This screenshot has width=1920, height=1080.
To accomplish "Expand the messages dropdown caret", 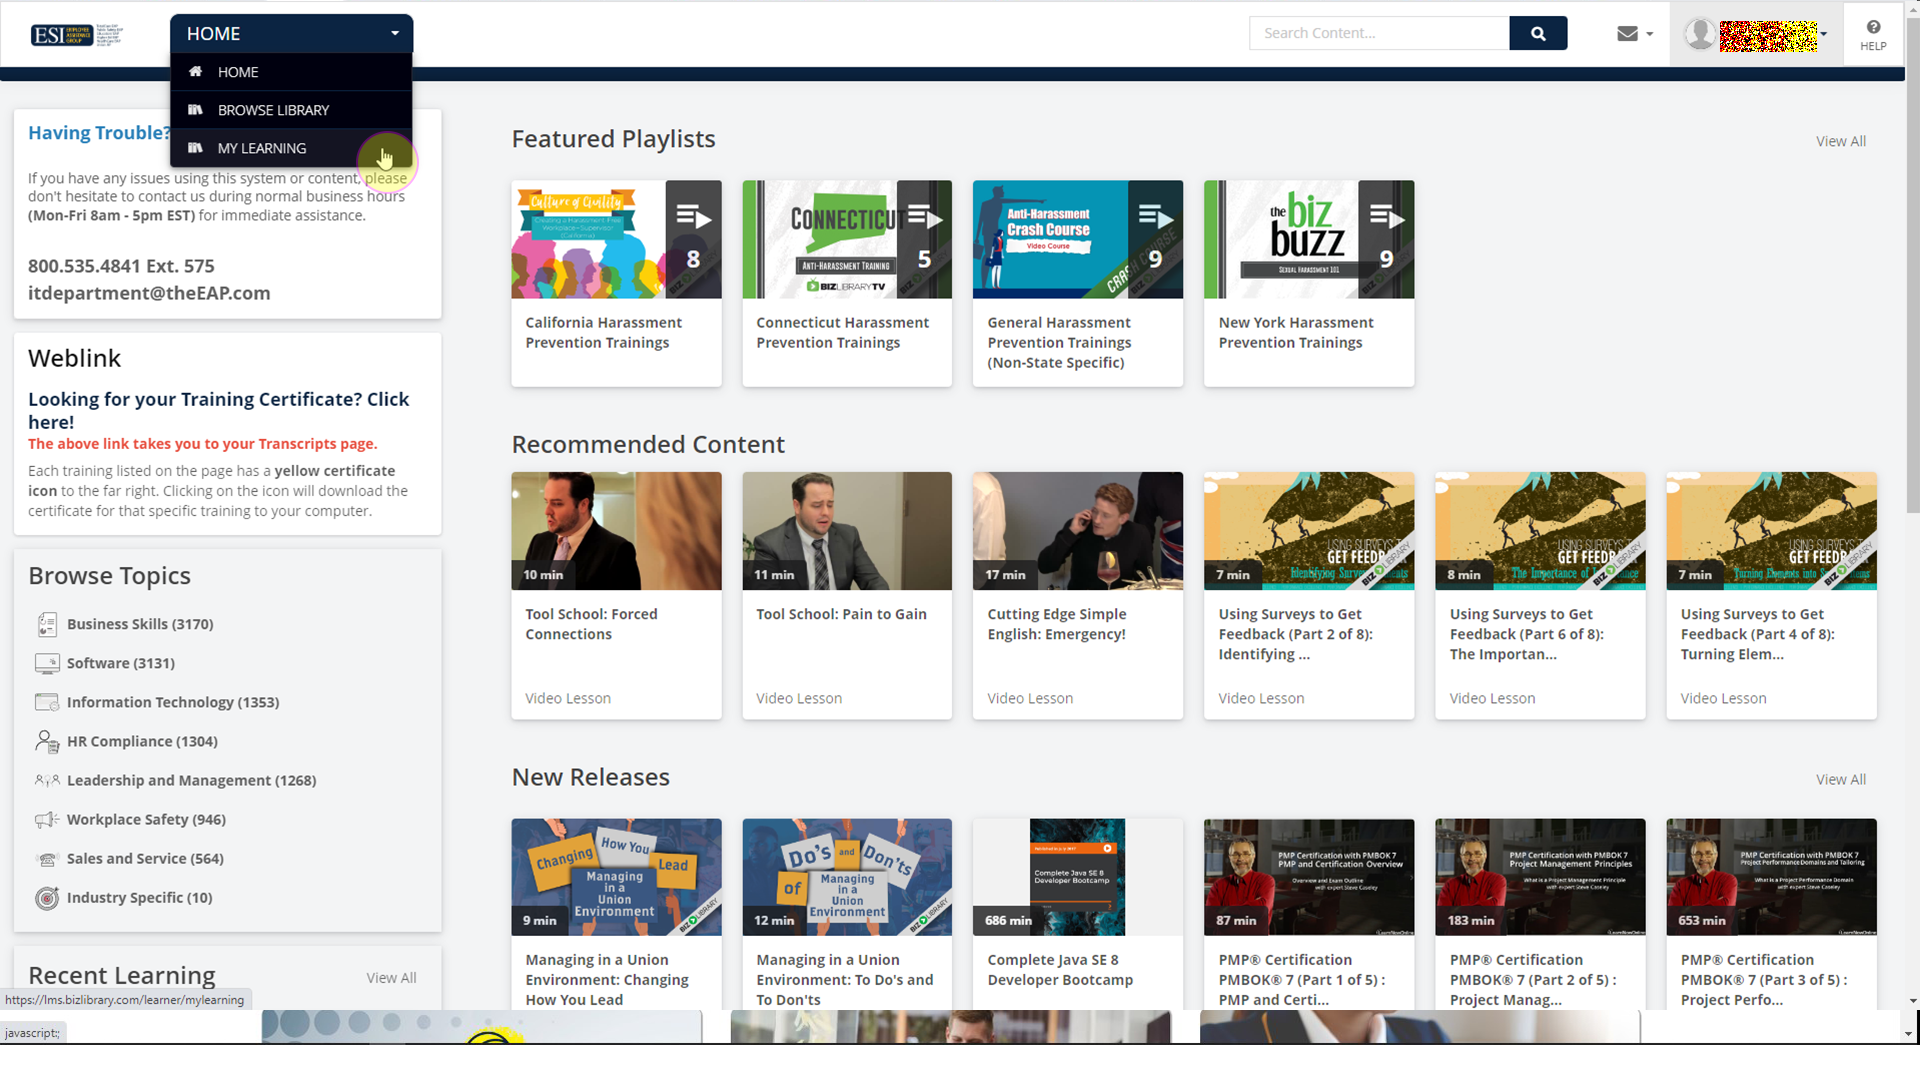I will pos(1648,35).
